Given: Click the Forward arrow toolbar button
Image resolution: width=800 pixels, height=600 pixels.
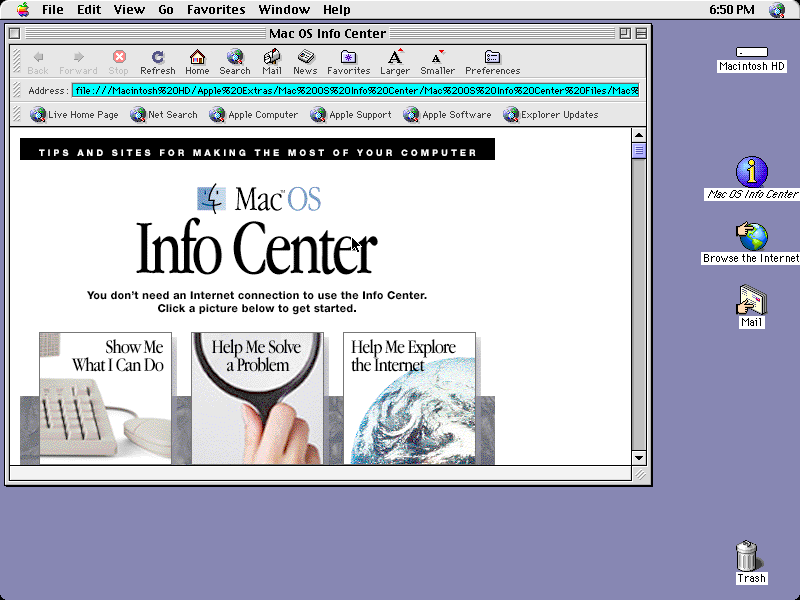Looking at the screenshot, I should [78, 62].
